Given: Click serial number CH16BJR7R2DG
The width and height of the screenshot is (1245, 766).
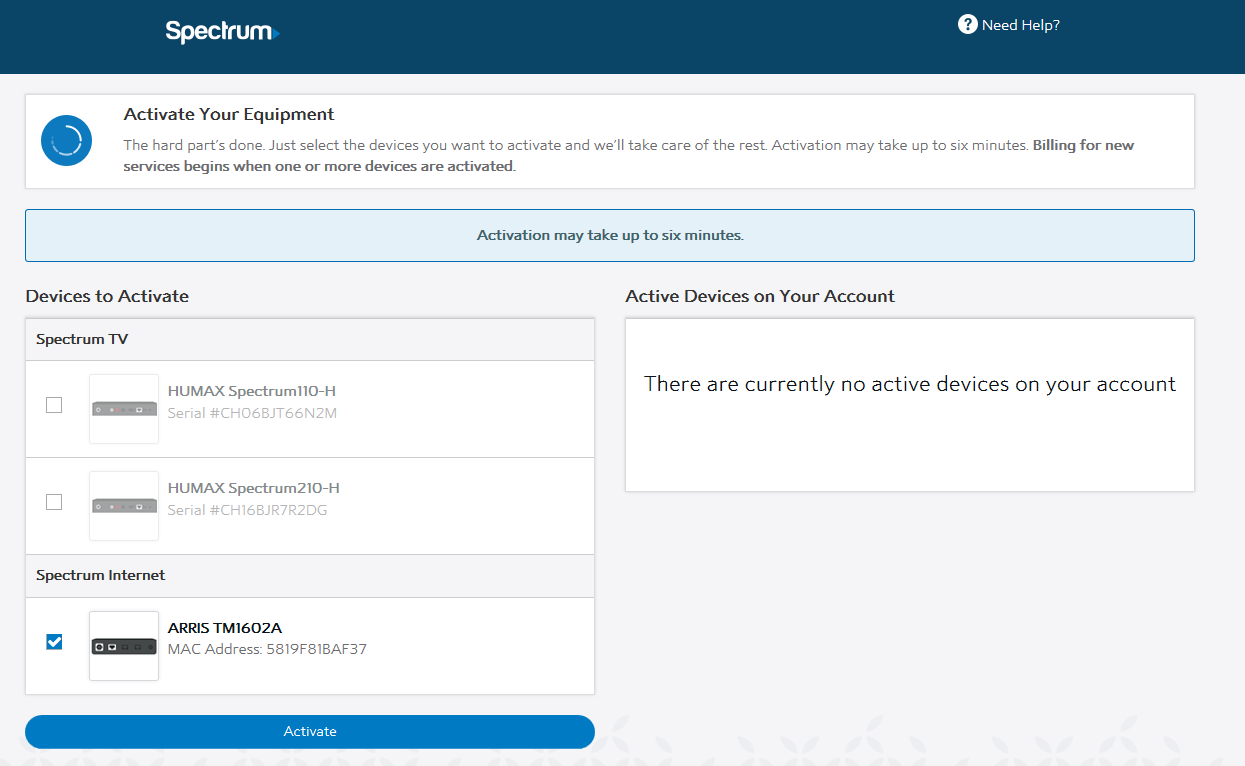Looking at the screenshot, I should coord(248,510).
